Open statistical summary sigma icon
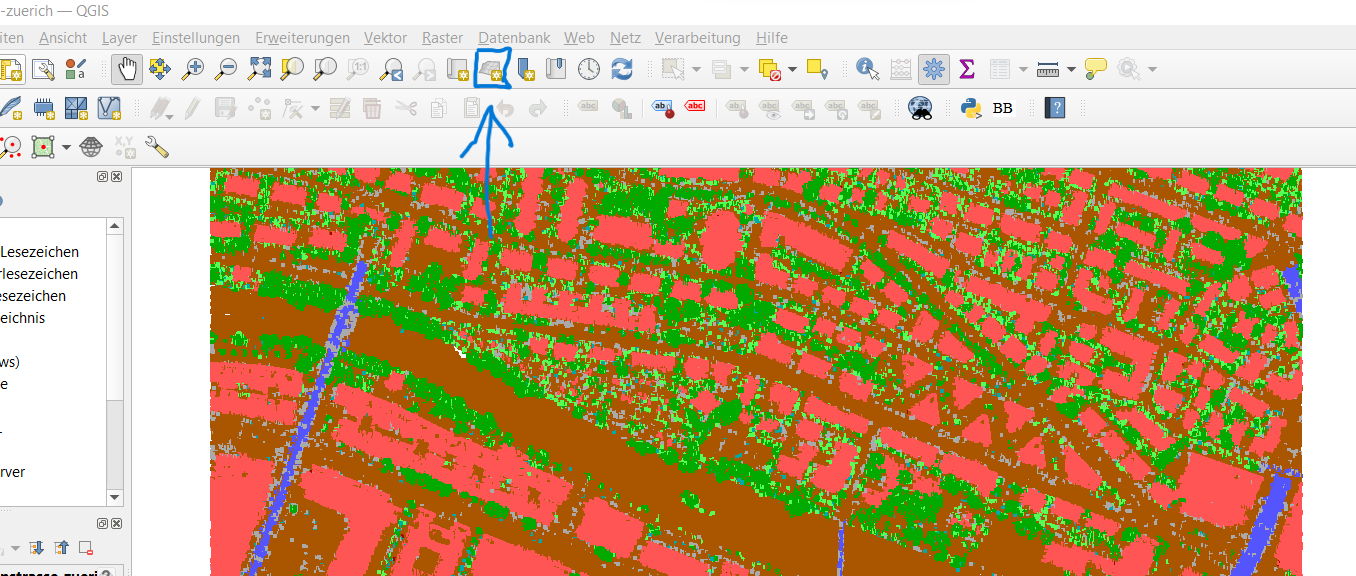The height and width of the screenshot is (576, 1356). click(966, 69)
